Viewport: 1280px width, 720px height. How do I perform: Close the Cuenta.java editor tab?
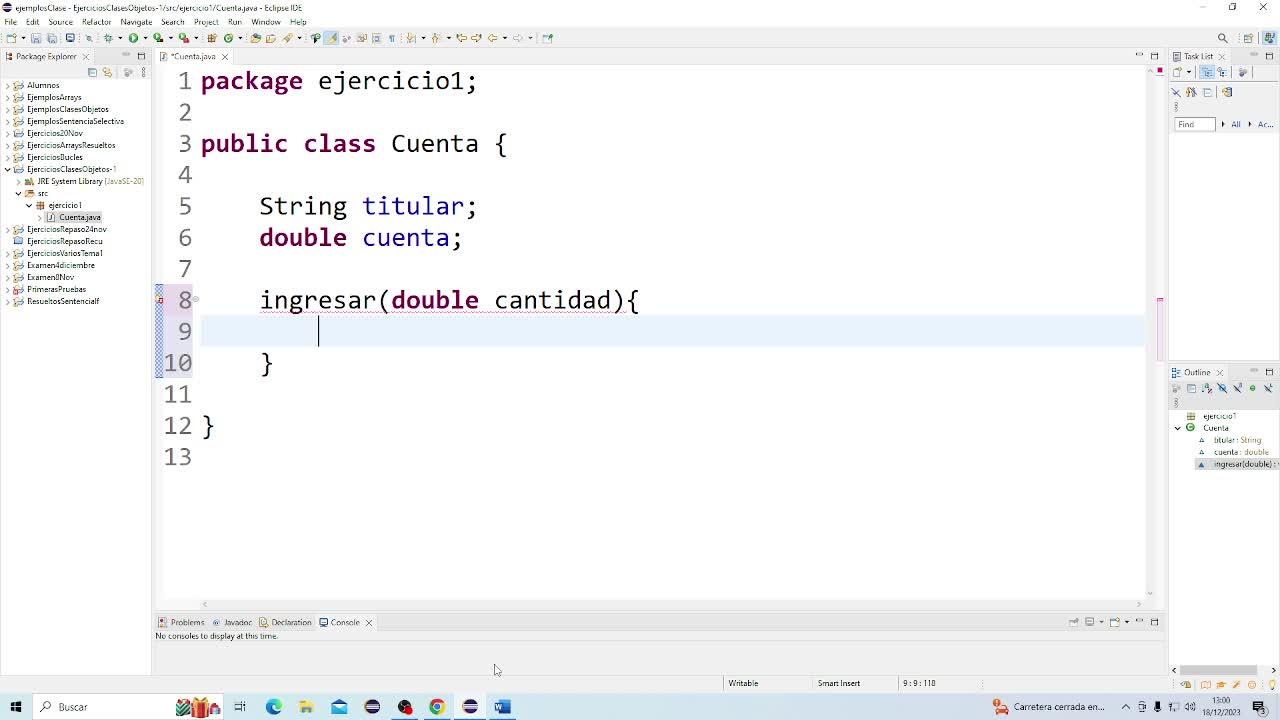pyautogui.click(x=225, y=56)
